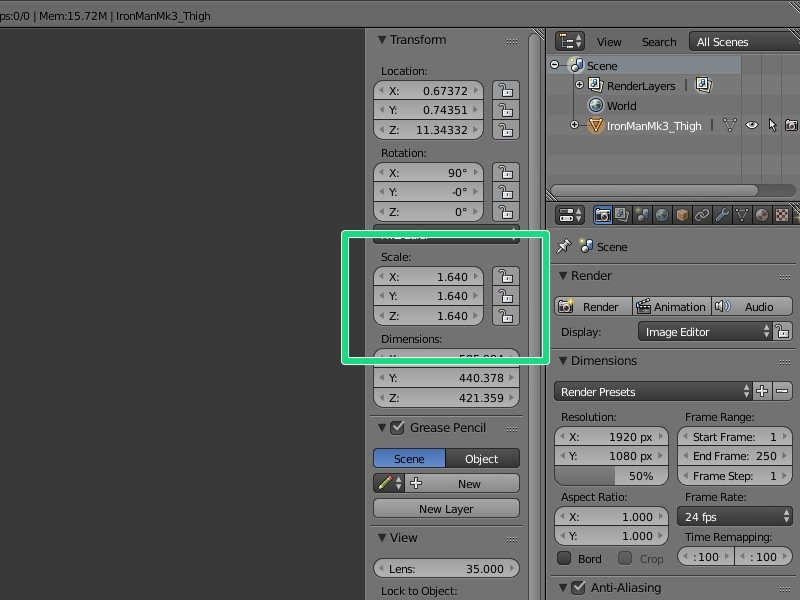Click the New grease pencil button
This screenshot has width=800, height=600.
(462, 483)
